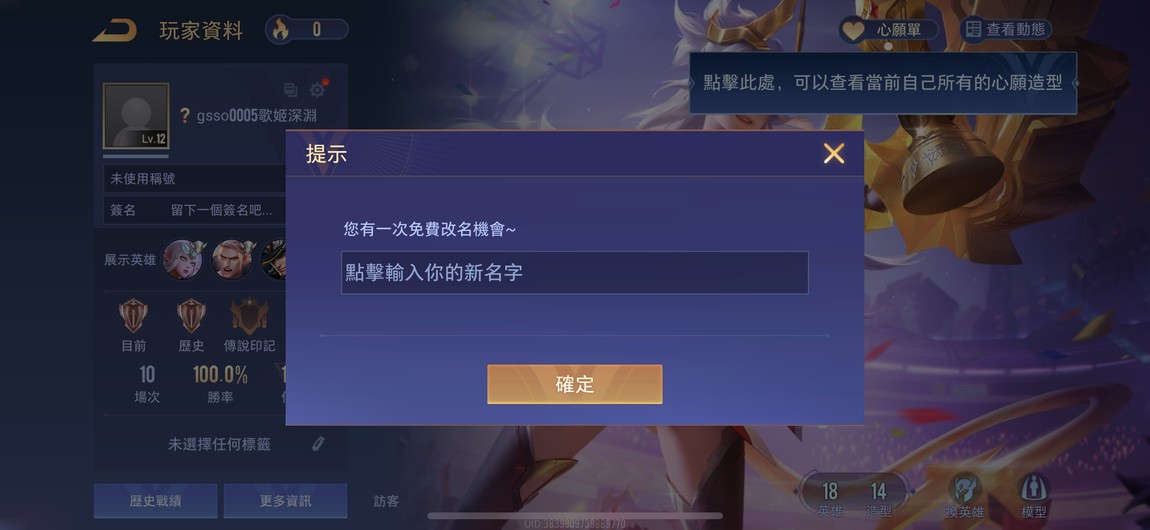Close the 提示 dialog with the X
The height and width of the screenshot is (530, 1150).
point(834,153)
